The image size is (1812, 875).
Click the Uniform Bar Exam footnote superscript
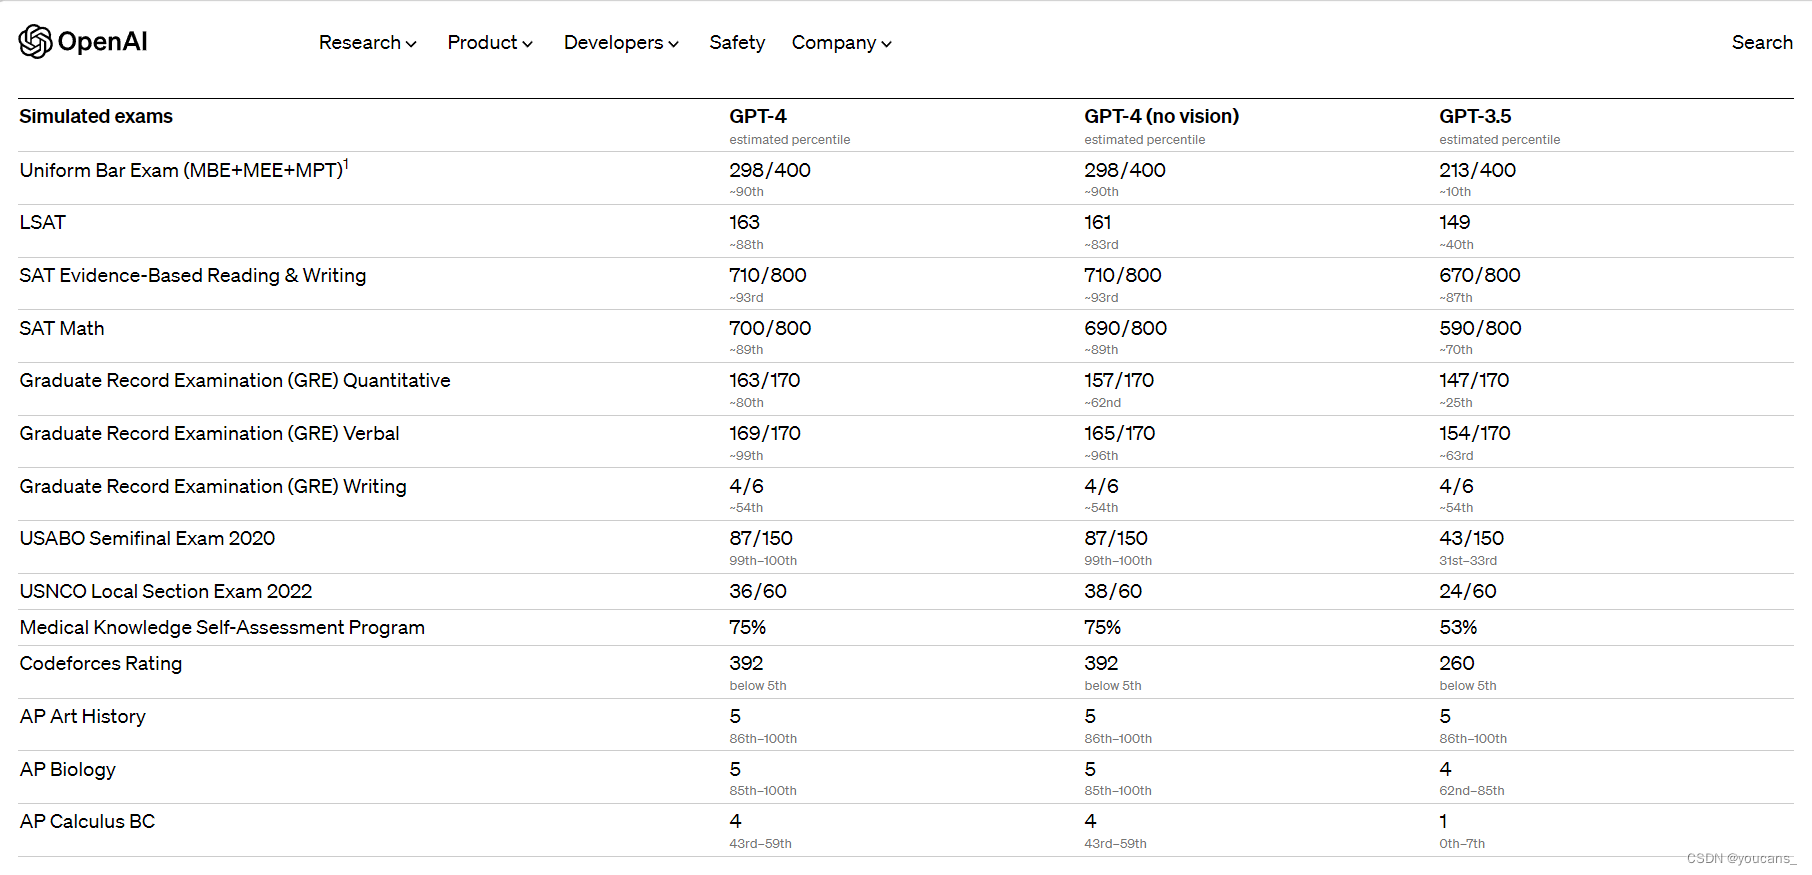(346, 163)
